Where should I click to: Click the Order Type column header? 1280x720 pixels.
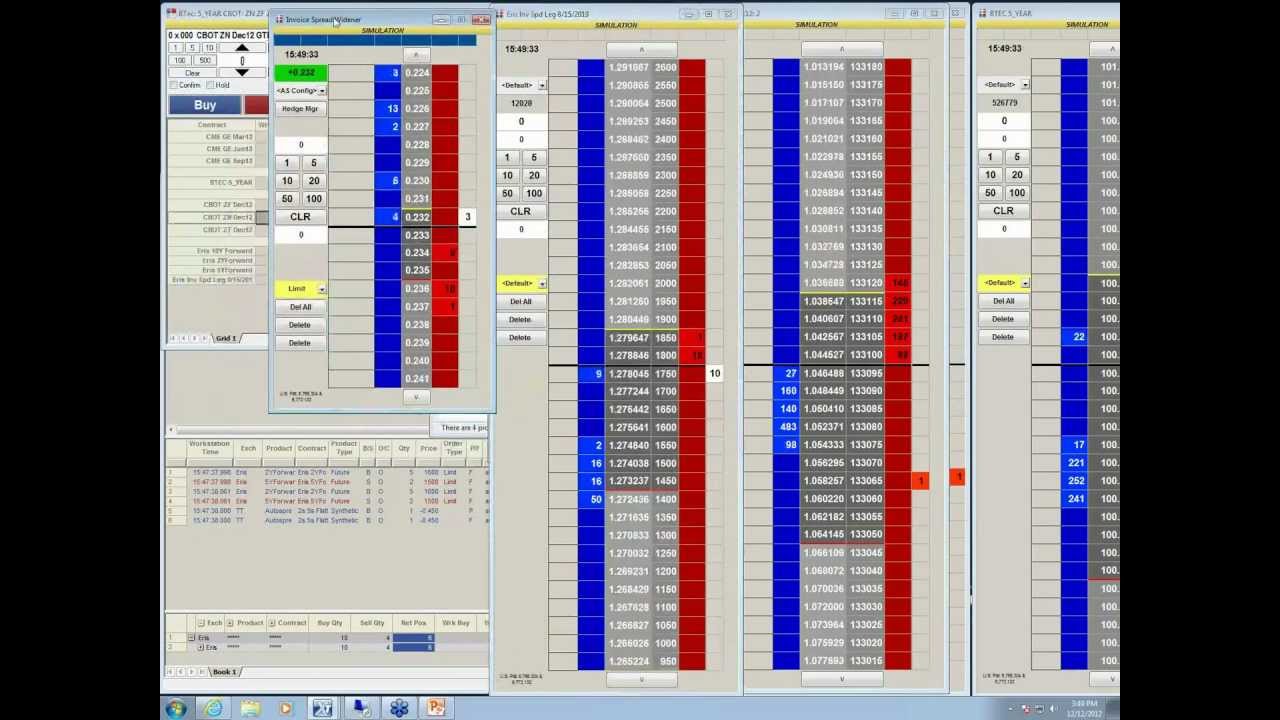click(453, 448)
